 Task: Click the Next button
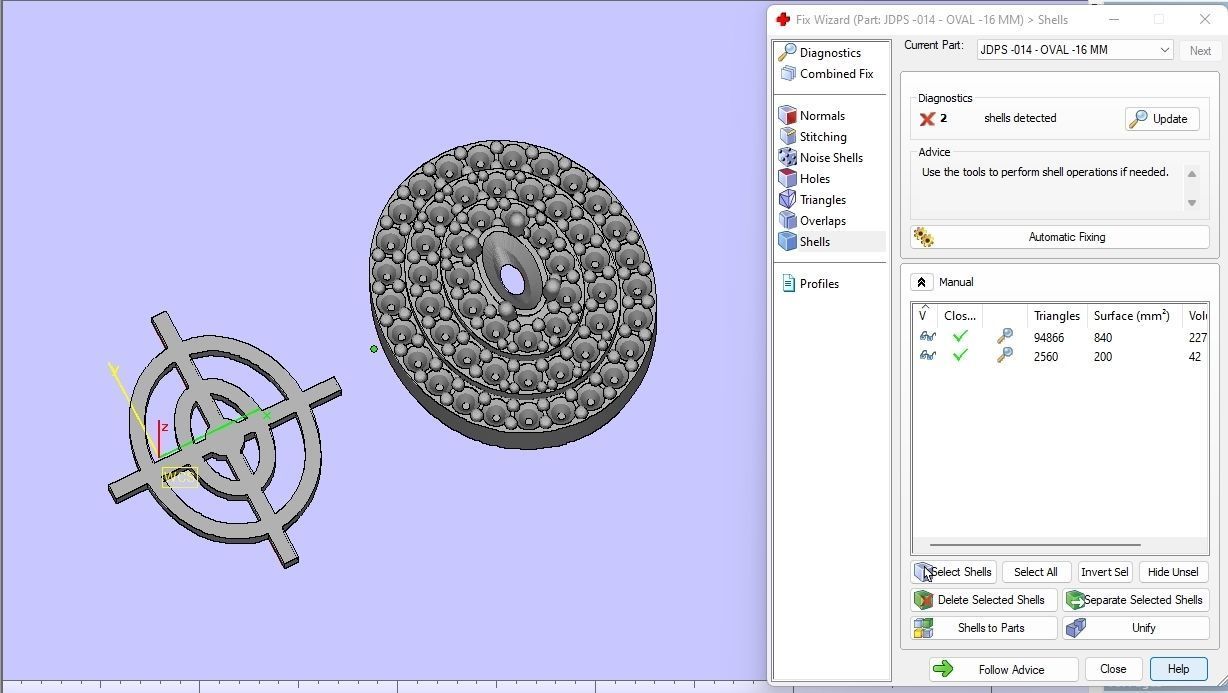(1200, 50)
